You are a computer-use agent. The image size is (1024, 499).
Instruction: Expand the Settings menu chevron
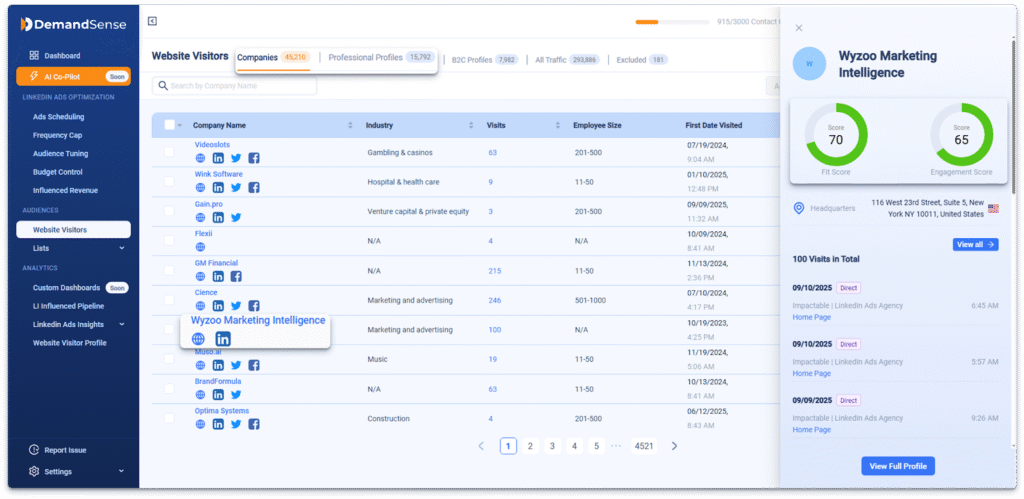121,471
